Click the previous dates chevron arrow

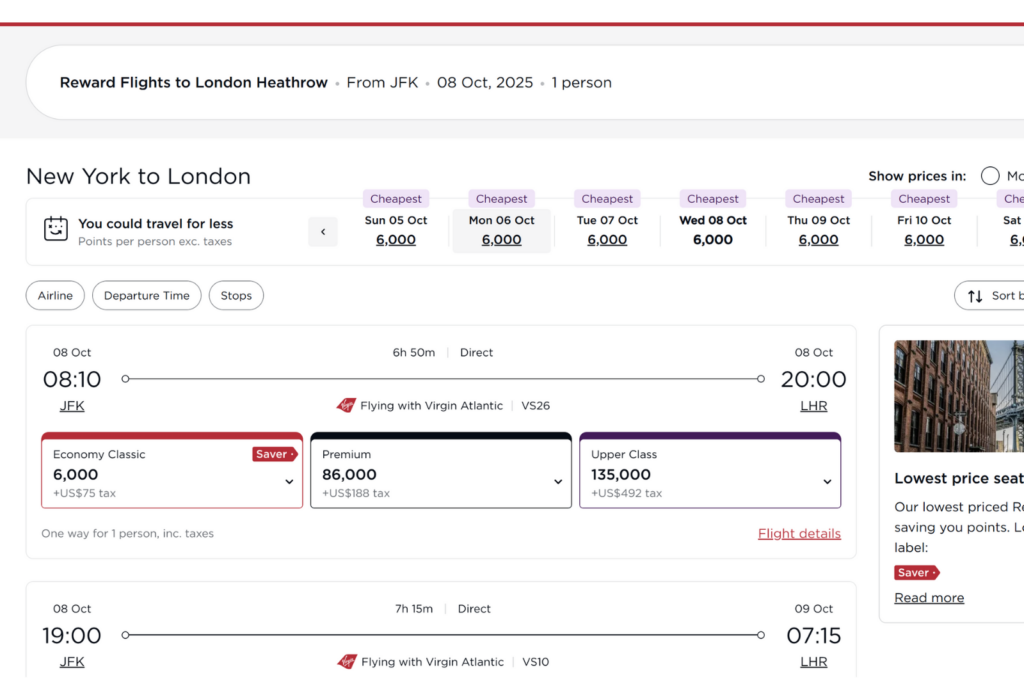323,232
